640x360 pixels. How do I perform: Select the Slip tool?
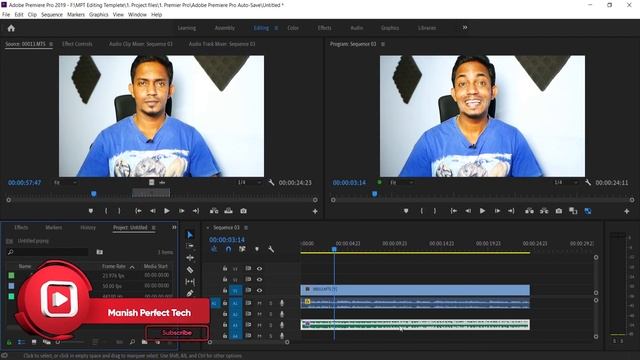tap(190, 282)
